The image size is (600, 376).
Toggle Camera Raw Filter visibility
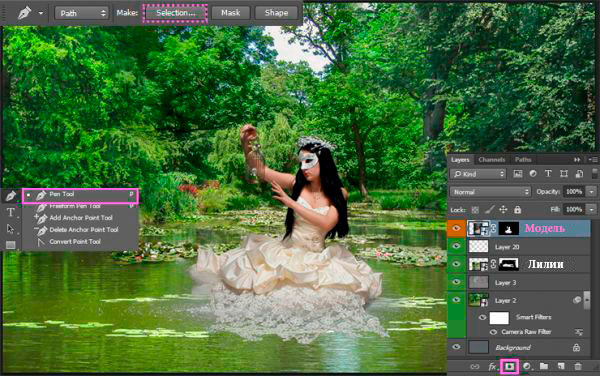tap(493, 332)
